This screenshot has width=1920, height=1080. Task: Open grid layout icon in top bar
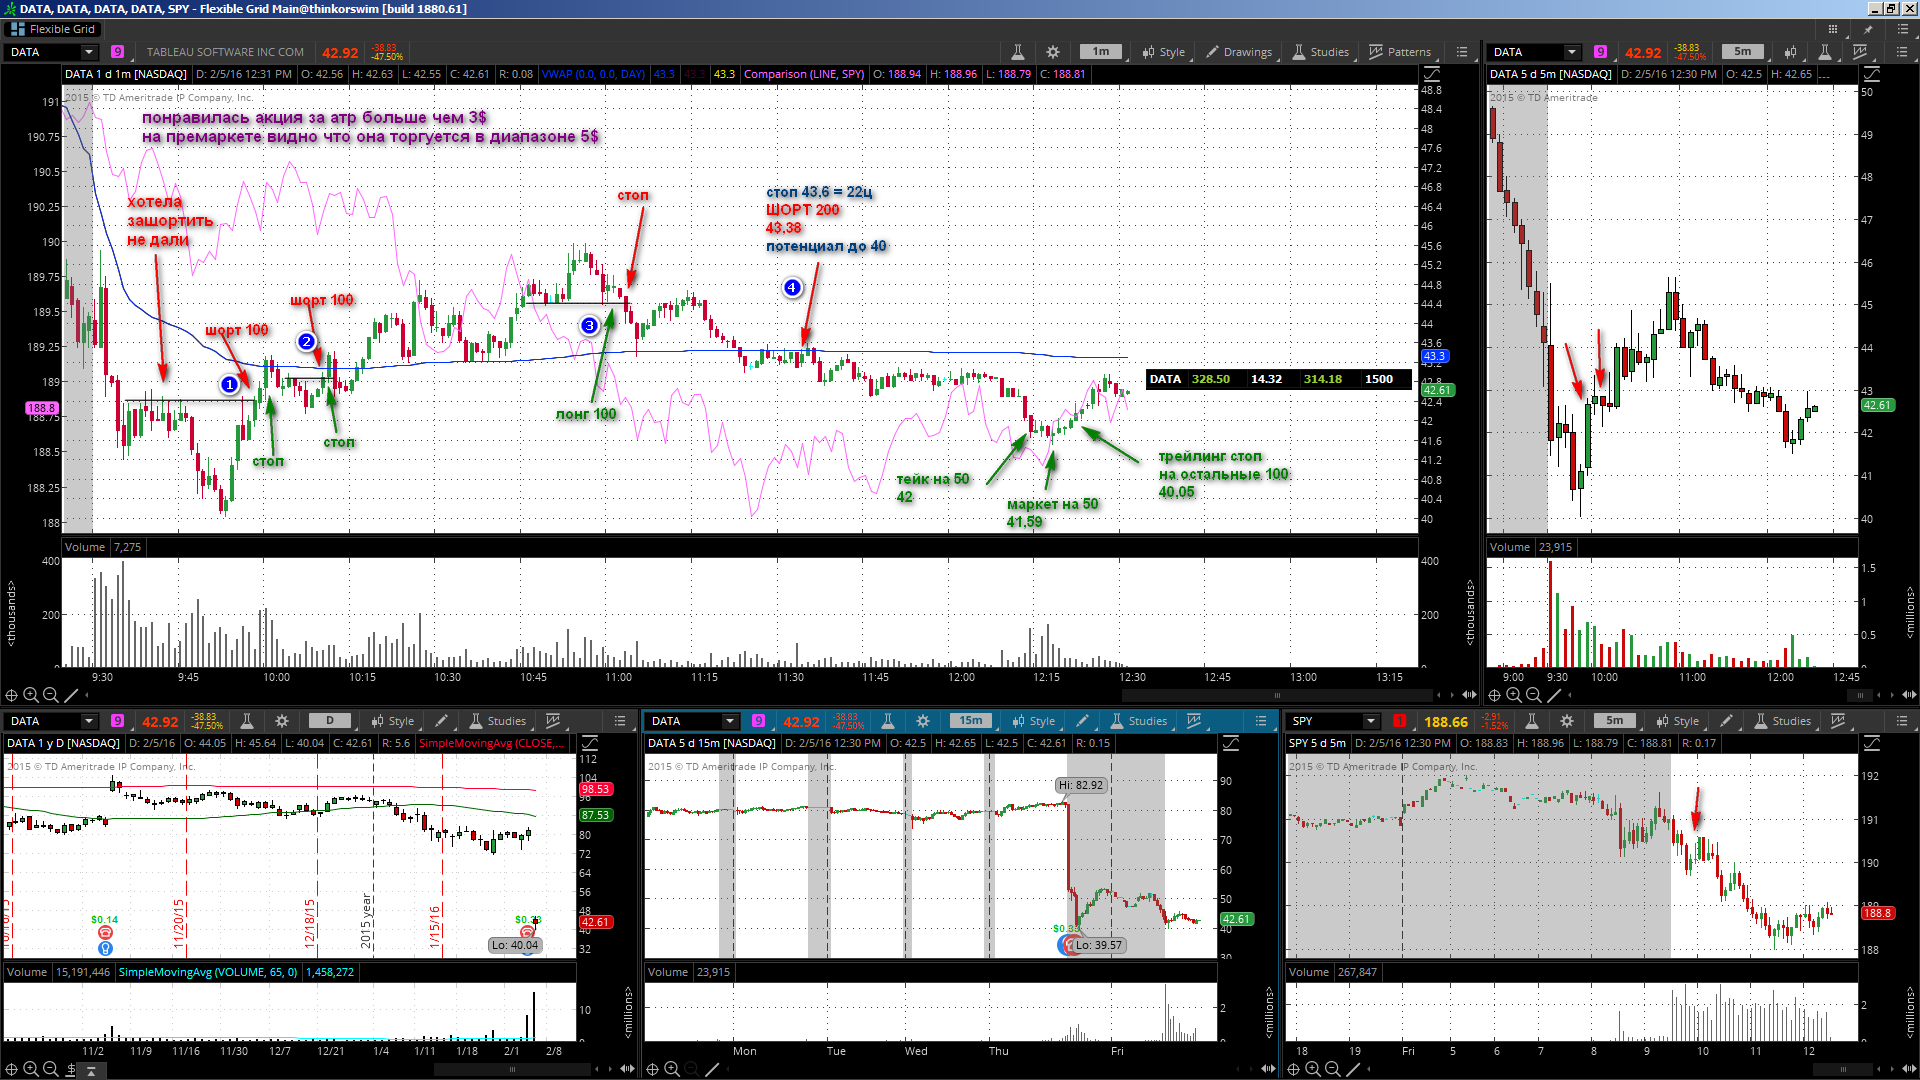[x=1833, y=29]
